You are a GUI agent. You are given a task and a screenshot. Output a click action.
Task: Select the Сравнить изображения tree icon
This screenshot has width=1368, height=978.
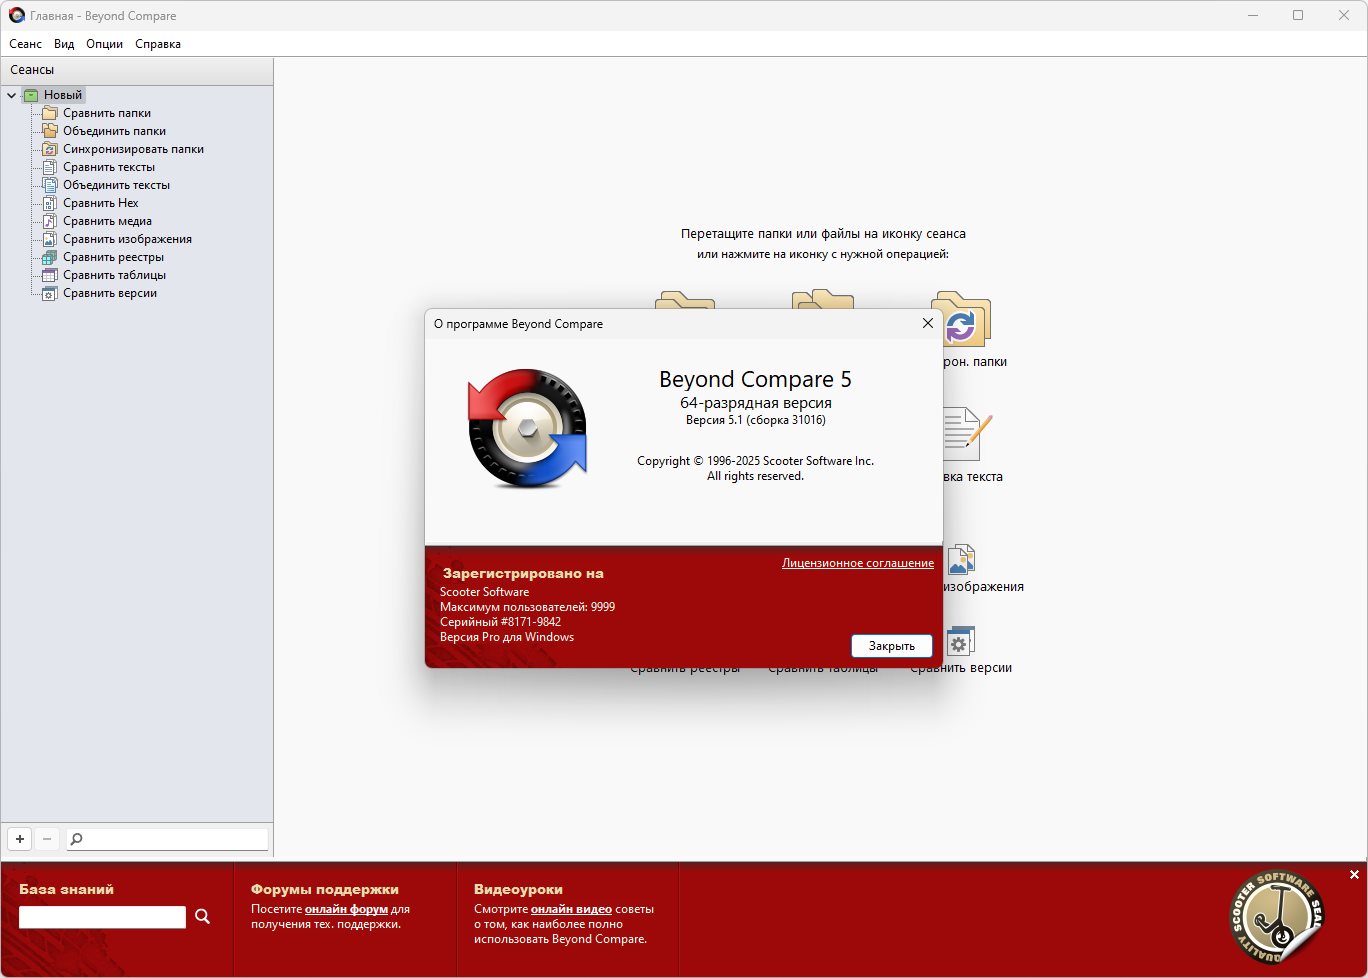49,239
